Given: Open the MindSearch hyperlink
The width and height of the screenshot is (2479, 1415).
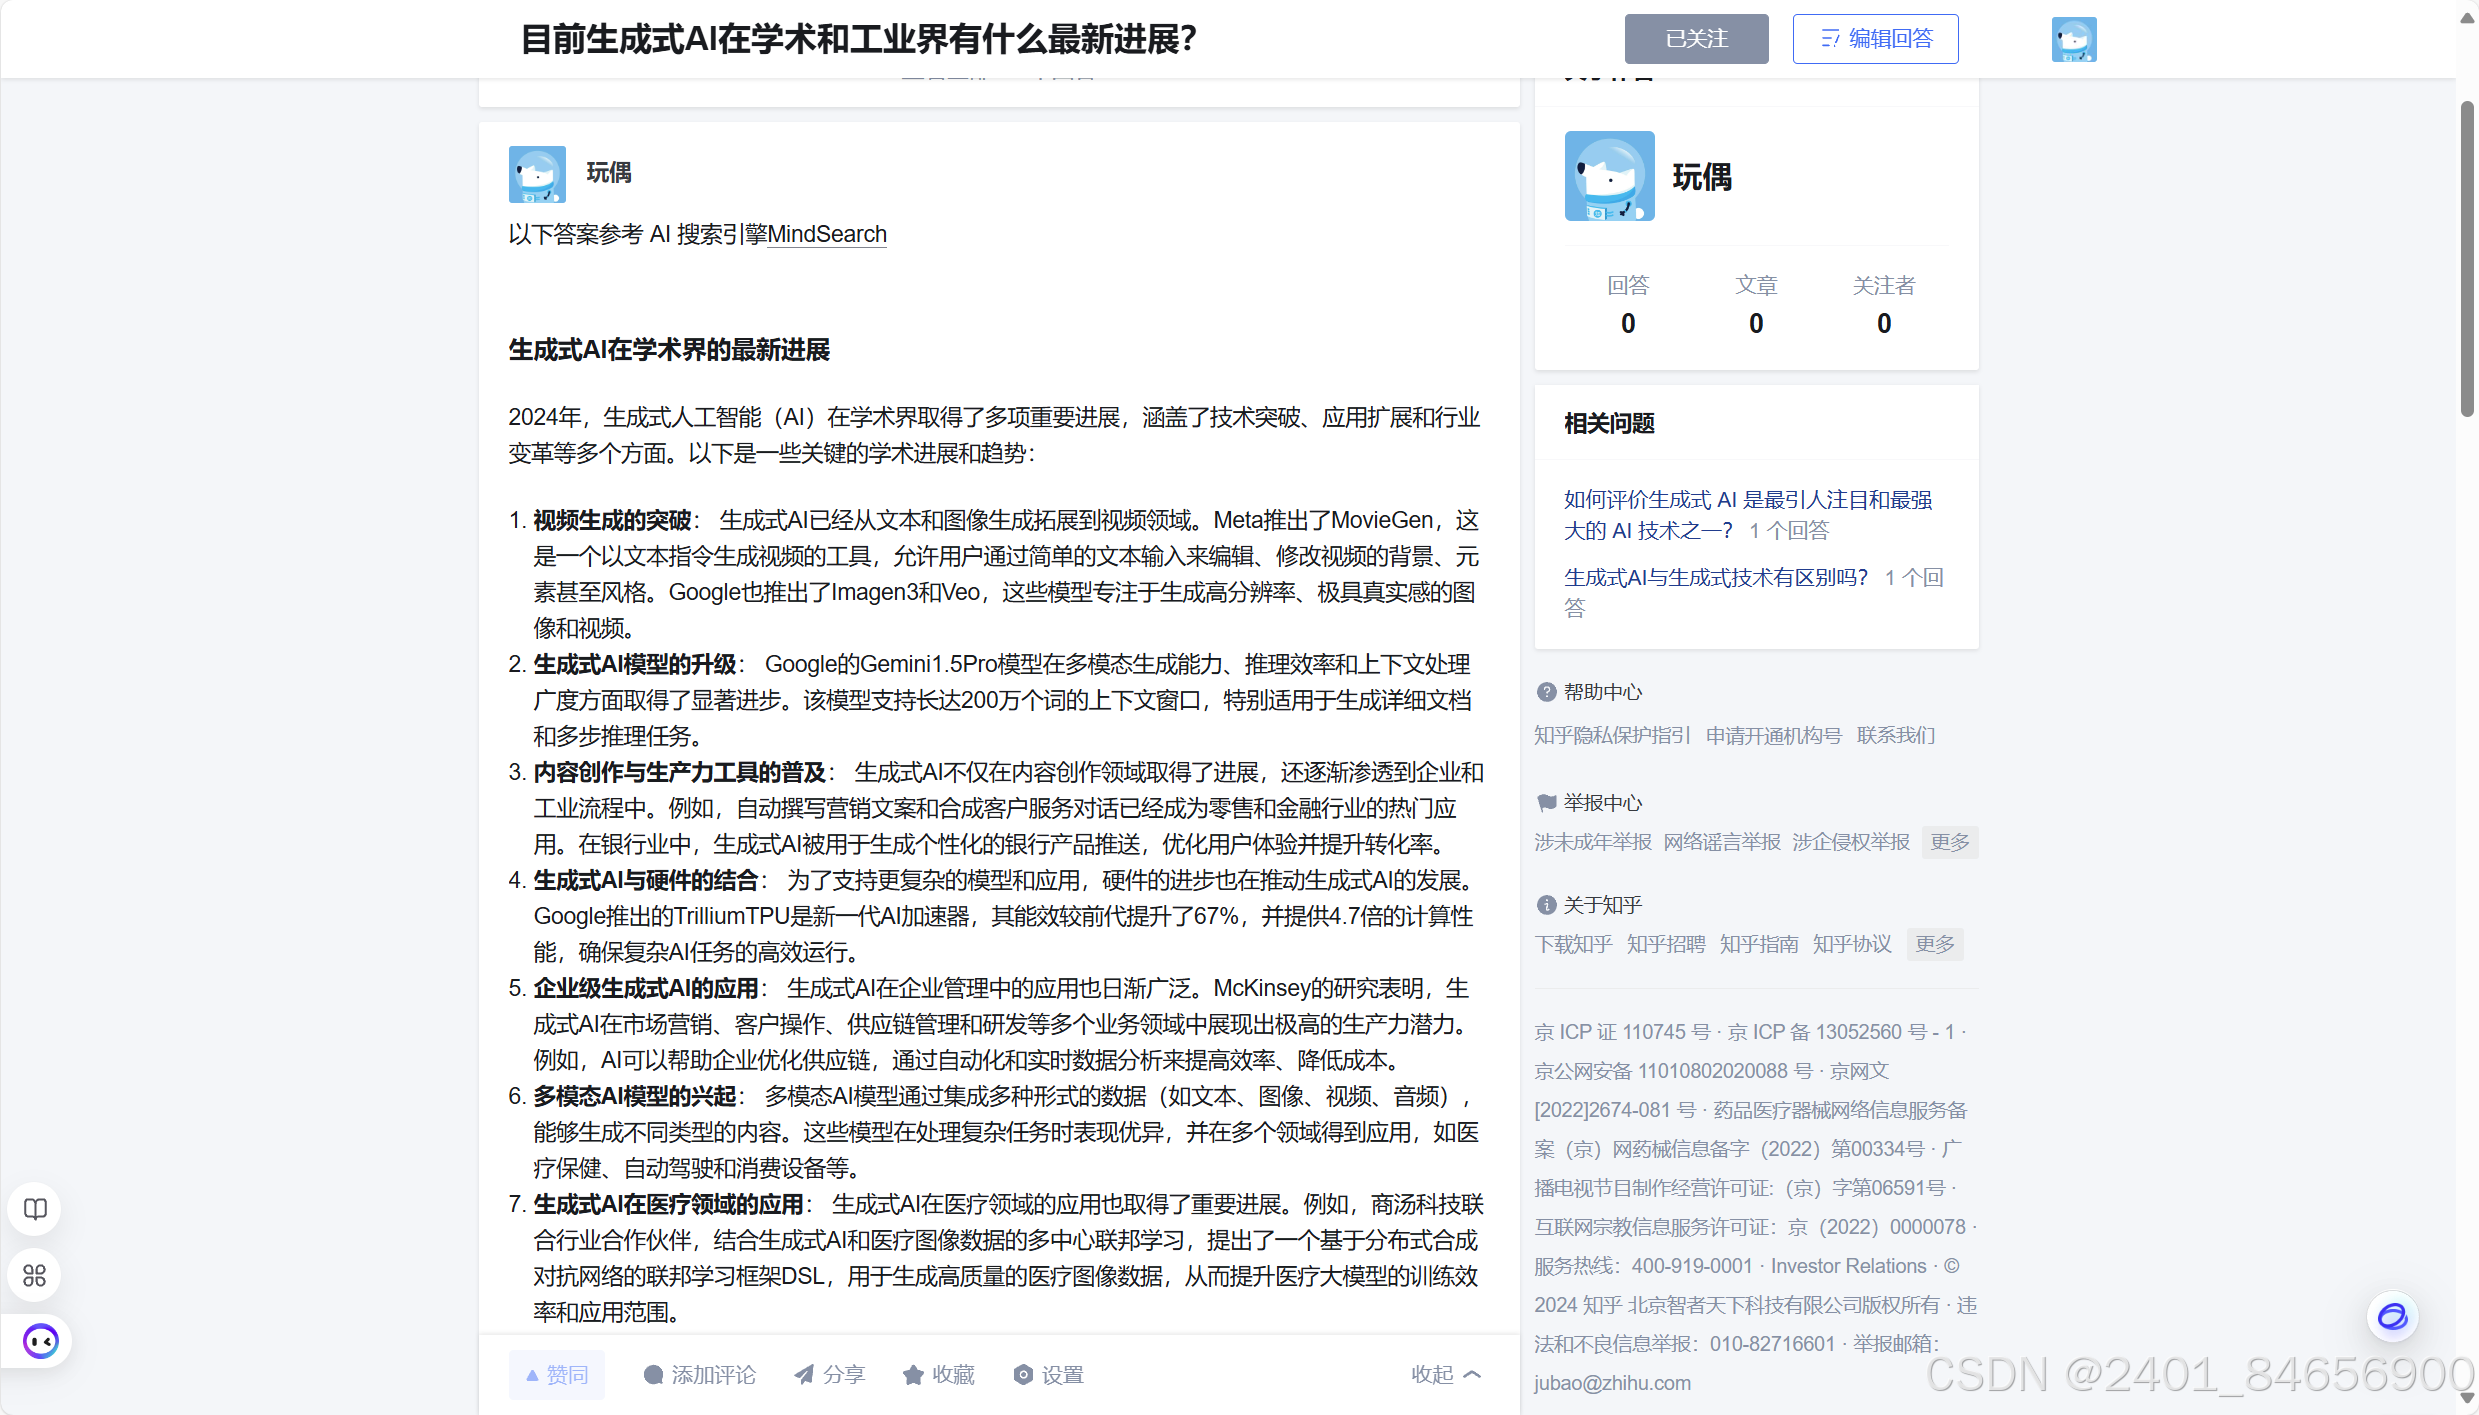Looking at the screenshot, I should pyautogui.click(x=826, y=234).
